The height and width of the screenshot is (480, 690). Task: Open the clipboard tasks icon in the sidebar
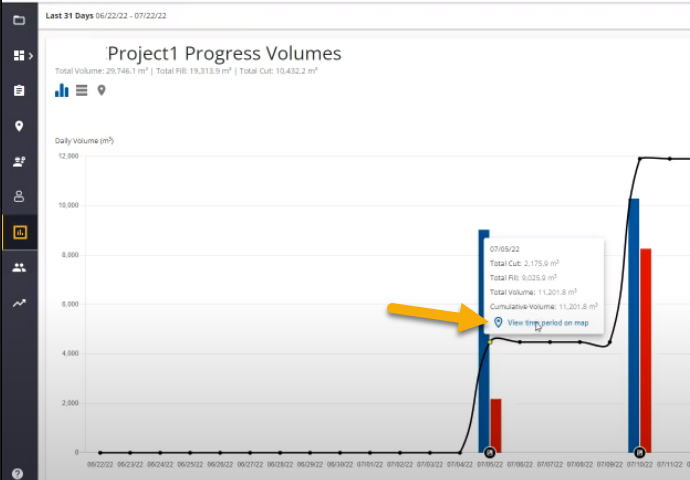click(19, 91)
